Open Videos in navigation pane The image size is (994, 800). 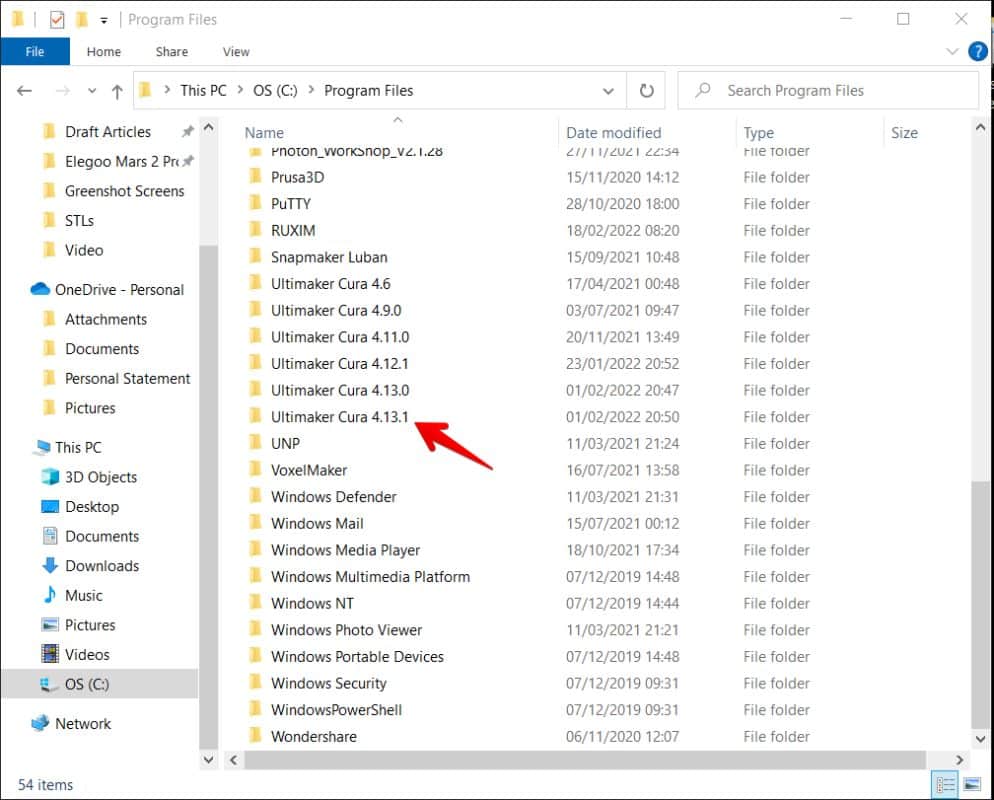87,654
